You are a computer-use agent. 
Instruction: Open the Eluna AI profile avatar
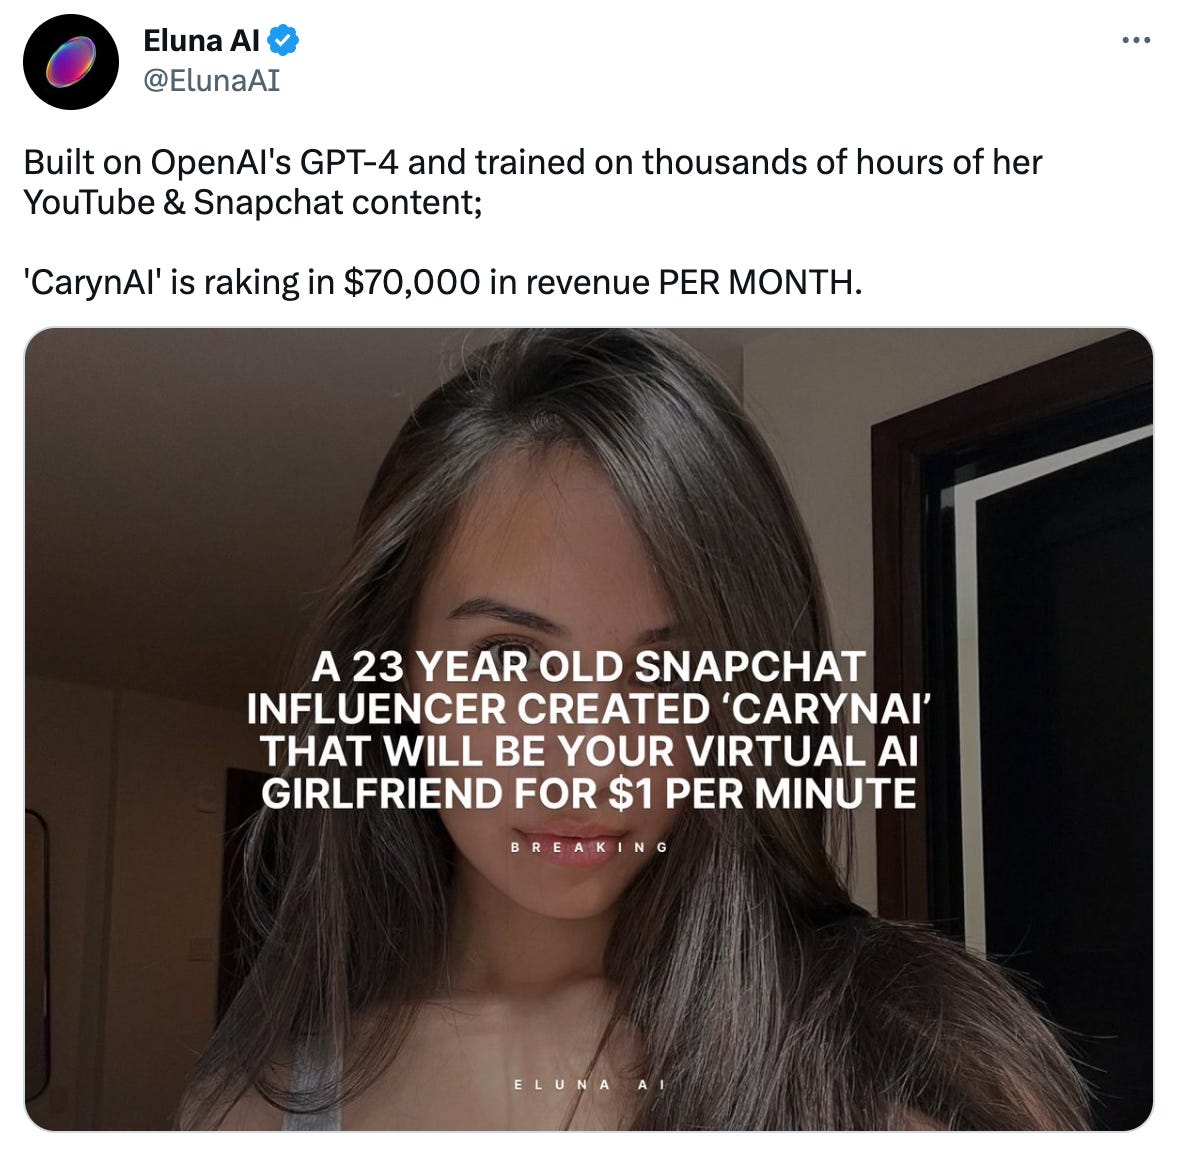coord(71,62)
